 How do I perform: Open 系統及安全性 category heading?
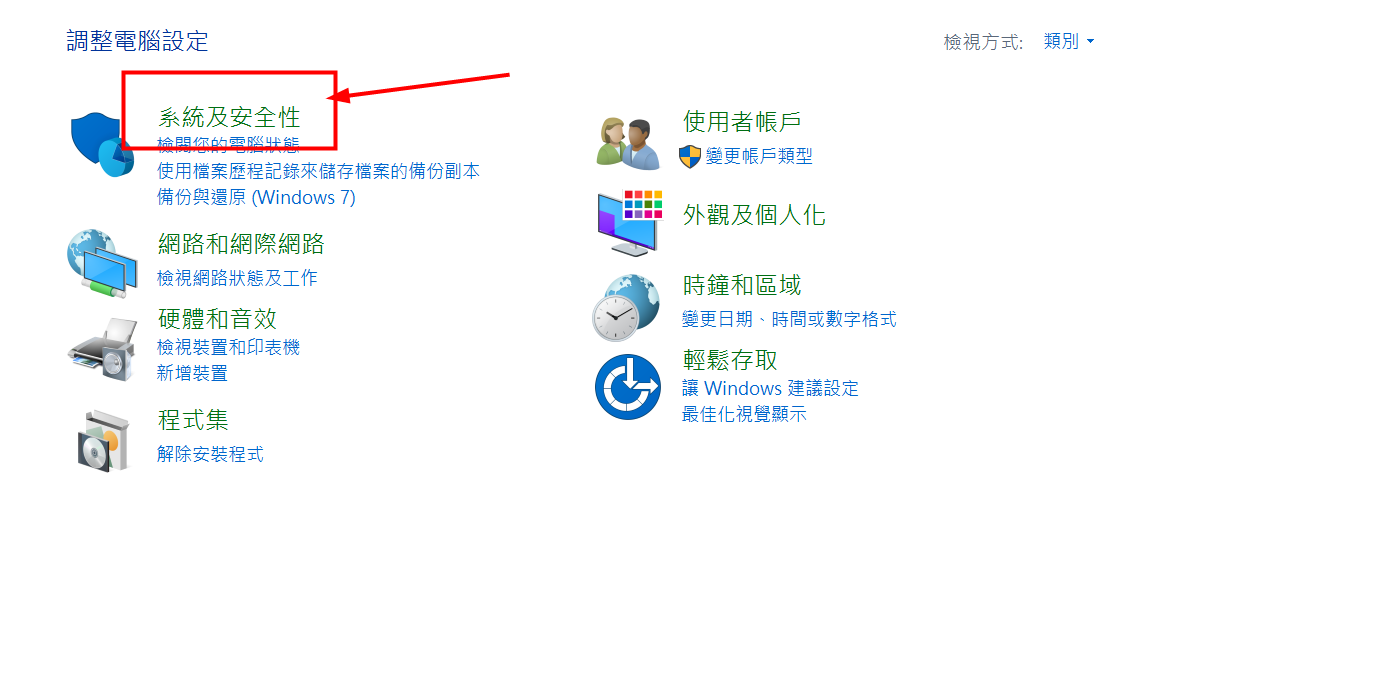[229, 116]
